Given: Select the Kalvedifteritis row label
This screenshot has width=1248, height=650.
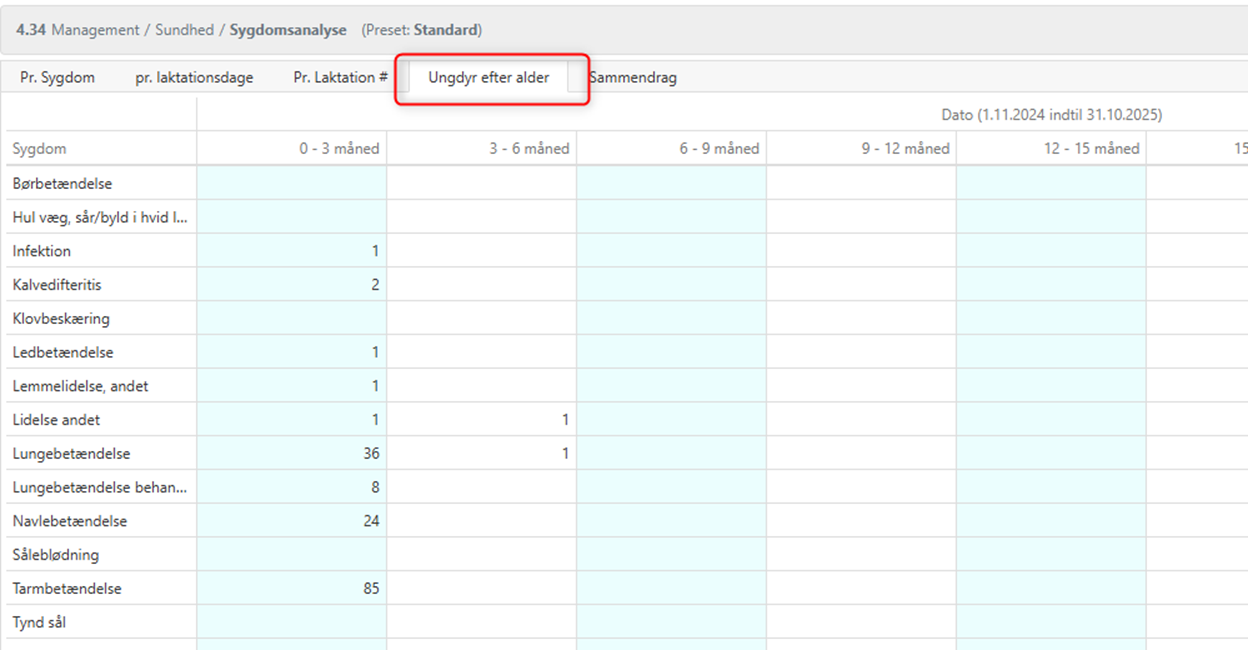Looking at the screenshot, I should [x=57, y=285].
